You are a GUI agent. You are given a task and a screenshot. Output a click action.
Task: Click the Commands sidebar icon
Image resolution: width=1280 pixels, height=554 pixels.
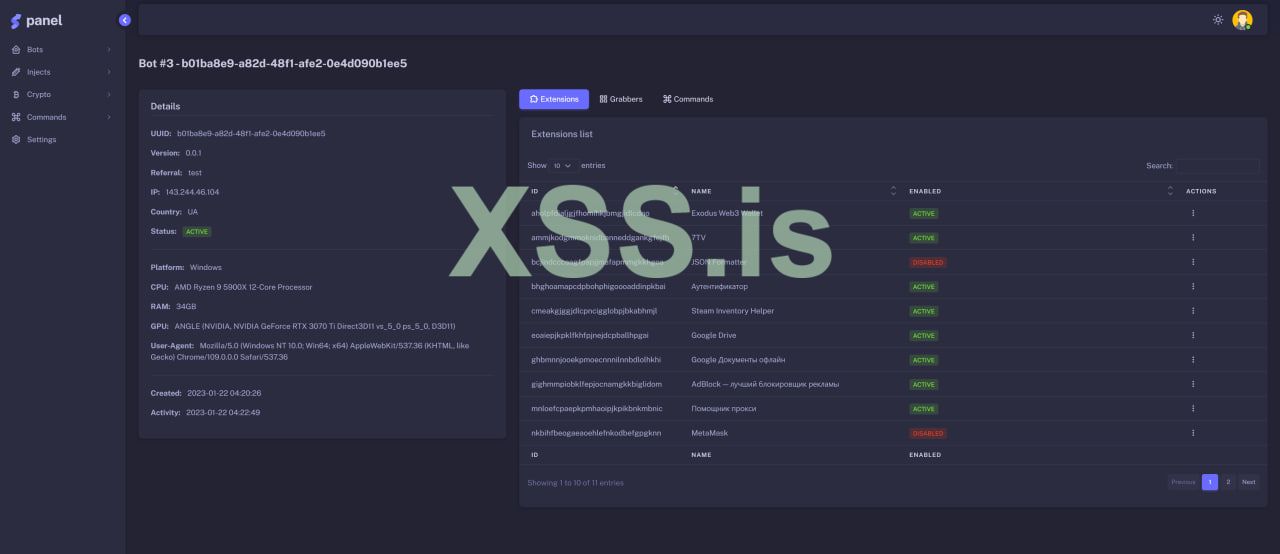[x=16, y=117]
